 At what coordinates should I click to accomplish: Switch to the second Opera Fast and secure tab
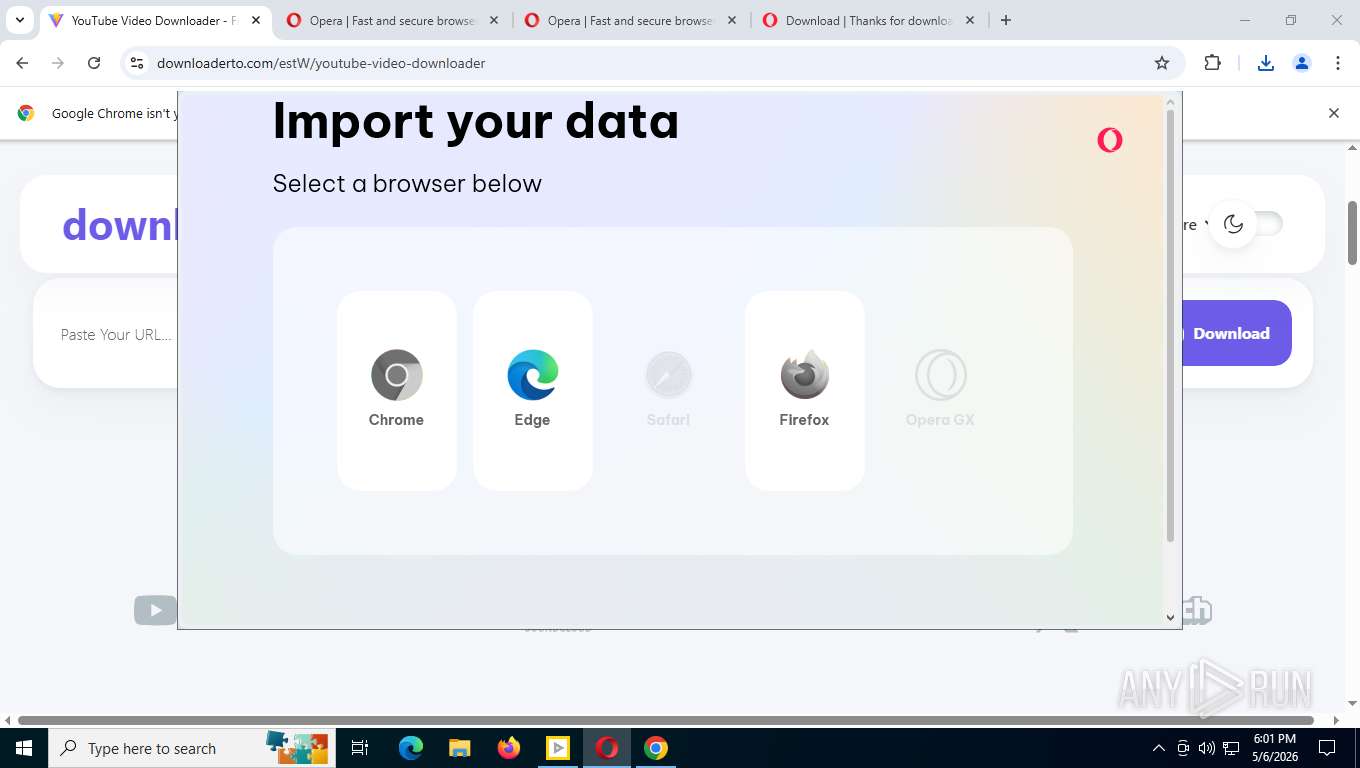tap(630, 20)
